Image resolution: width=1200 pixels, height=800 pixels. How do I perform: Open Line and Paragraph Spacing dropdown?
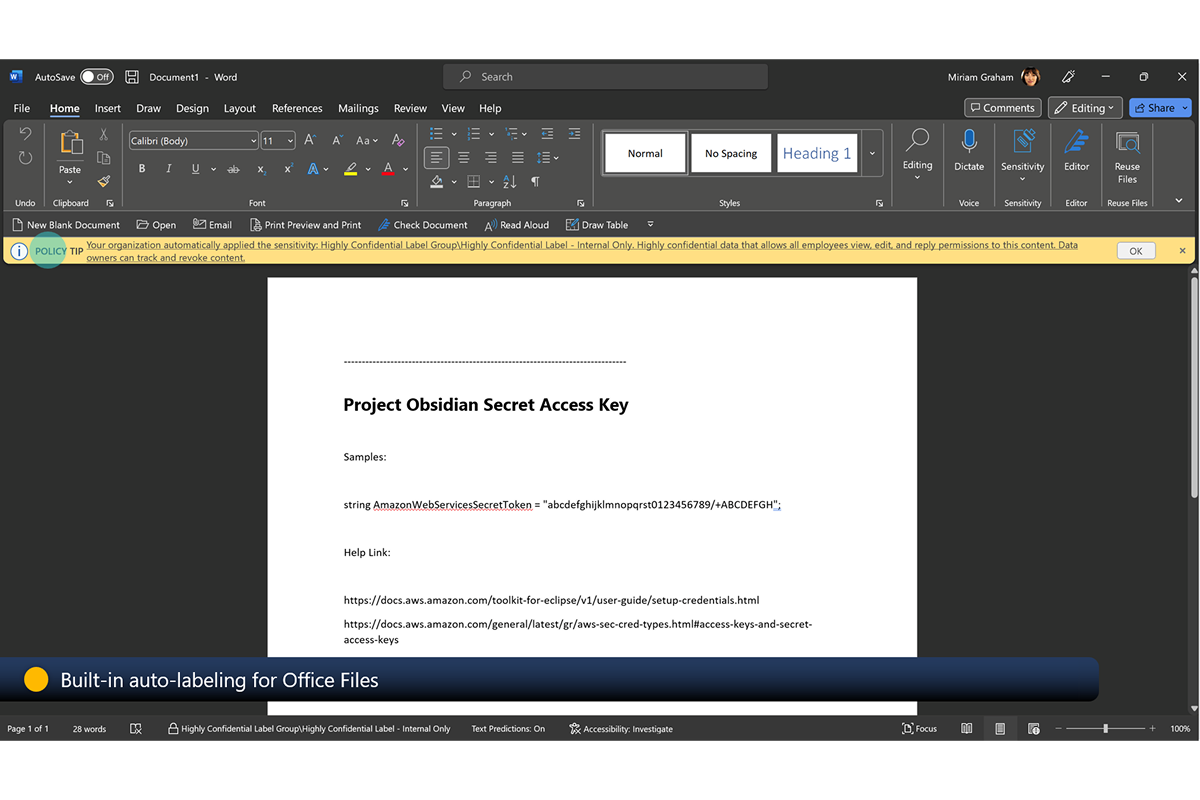pyautogui.click(x=548, y=157)
